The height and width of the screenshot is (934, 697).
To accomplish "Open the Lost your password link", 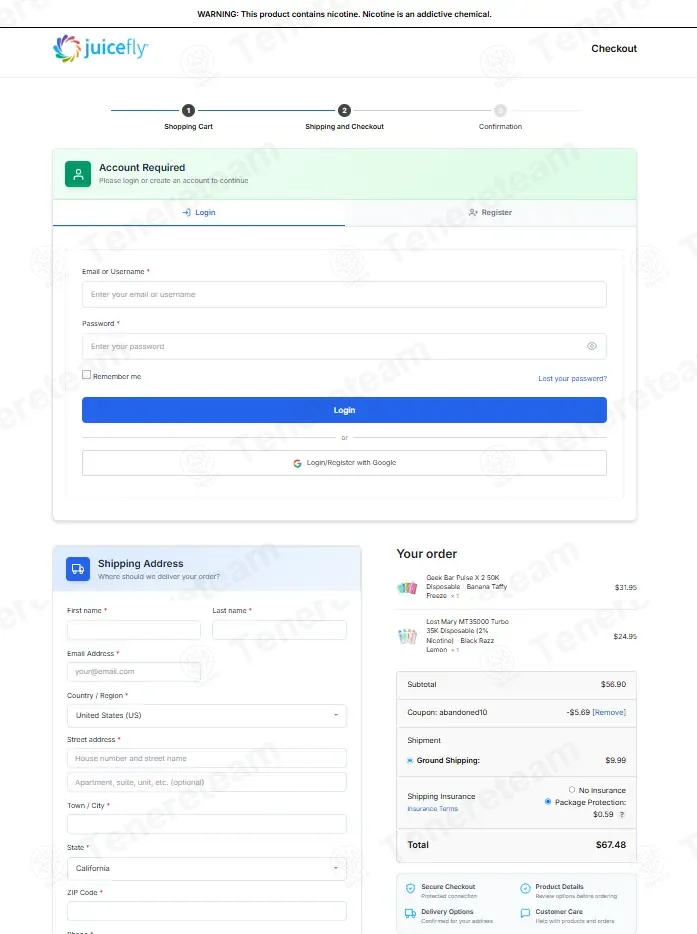I will coord(572,378).
